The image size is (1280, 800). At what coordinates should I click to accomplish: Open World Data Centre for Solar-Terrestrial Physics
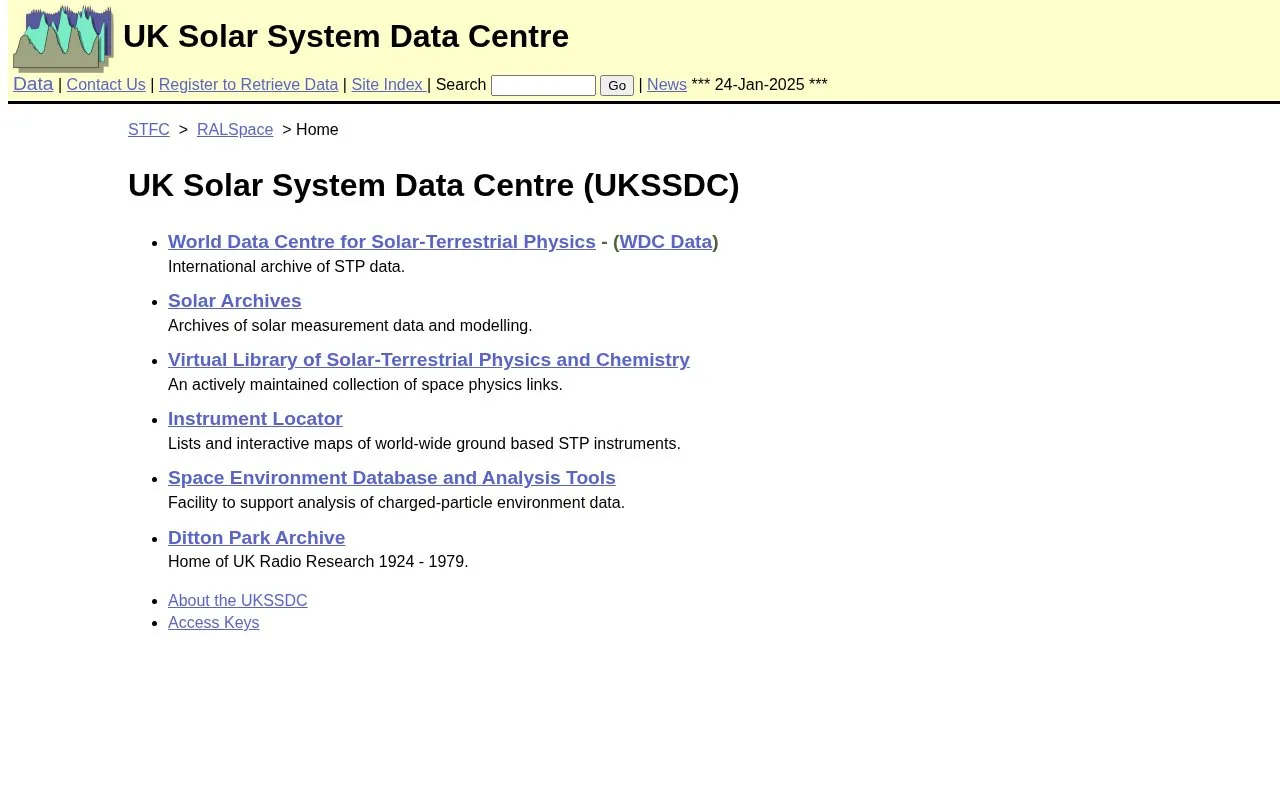382,242
